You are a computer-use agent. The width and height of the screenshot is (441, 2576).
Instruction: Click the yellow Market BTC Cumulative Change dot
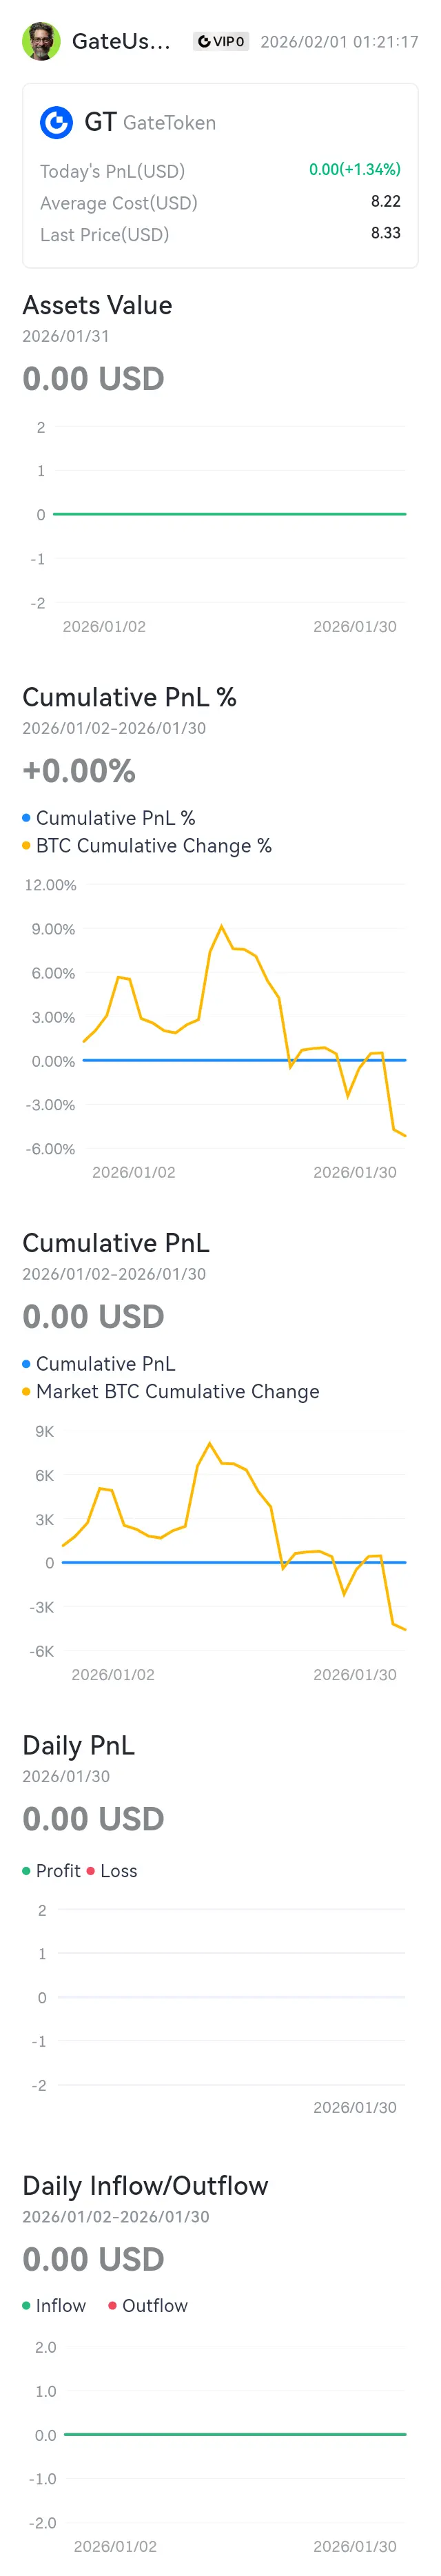(x=26, y=1391)
